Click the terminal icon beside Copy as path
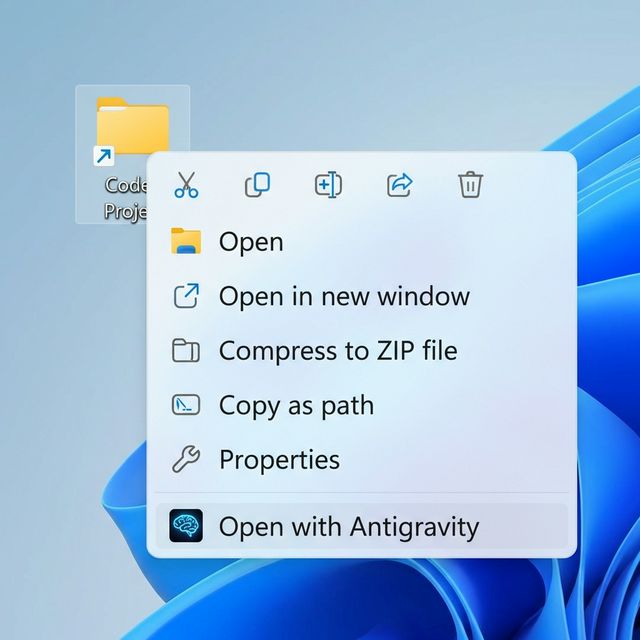The height and width of the screenshot is (640, 640). 187,405
